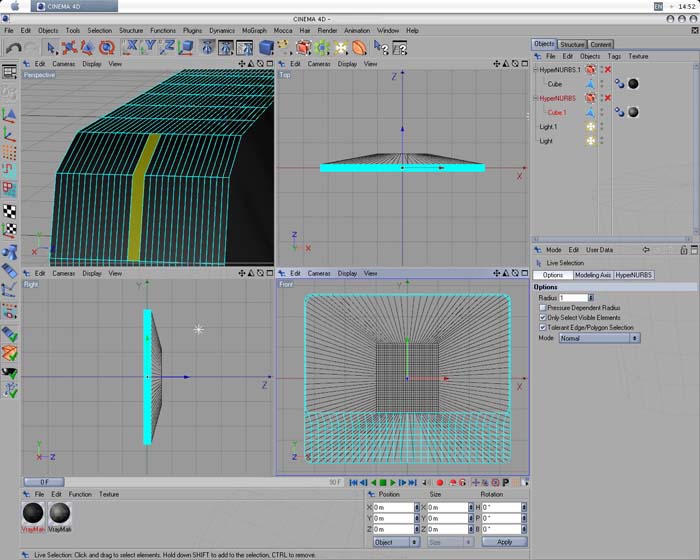Toggle World coordinate system icon
Image resolution: width=700 pixels, height=560 pixels.
click(x=186, y=47)
